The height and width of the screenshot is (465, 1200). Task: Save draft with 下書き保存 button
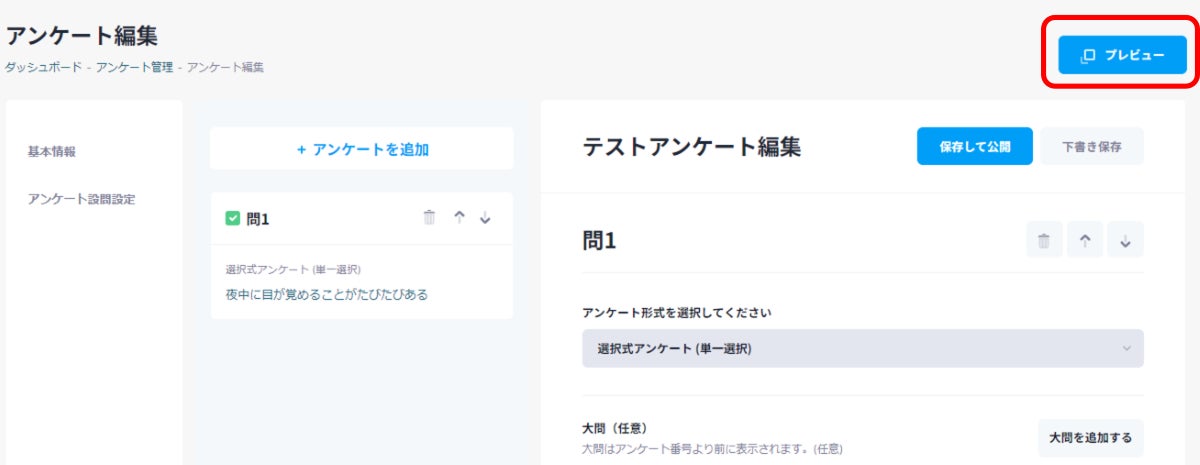click(x=1092, y=146)
